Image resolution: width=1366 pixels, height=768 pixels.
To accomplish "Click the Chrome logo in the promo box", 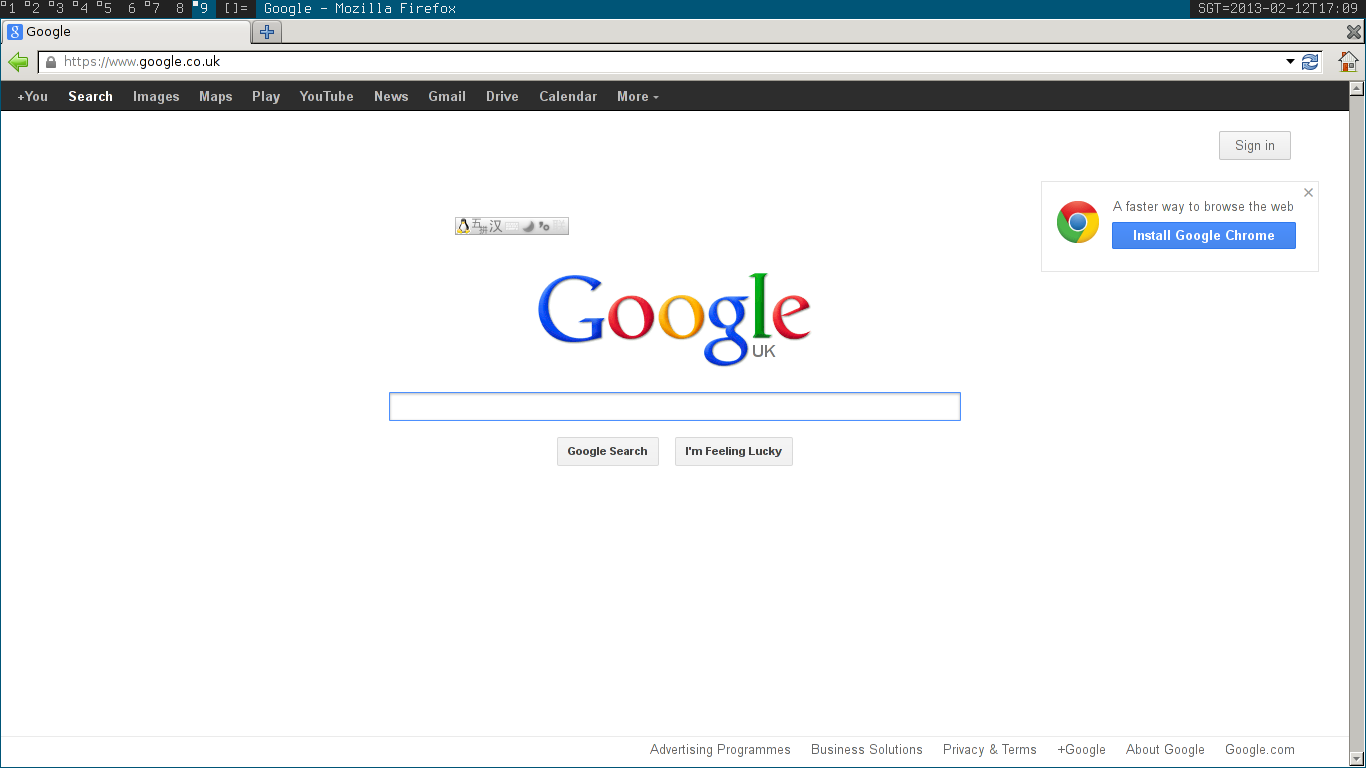I will (1078, 222).
